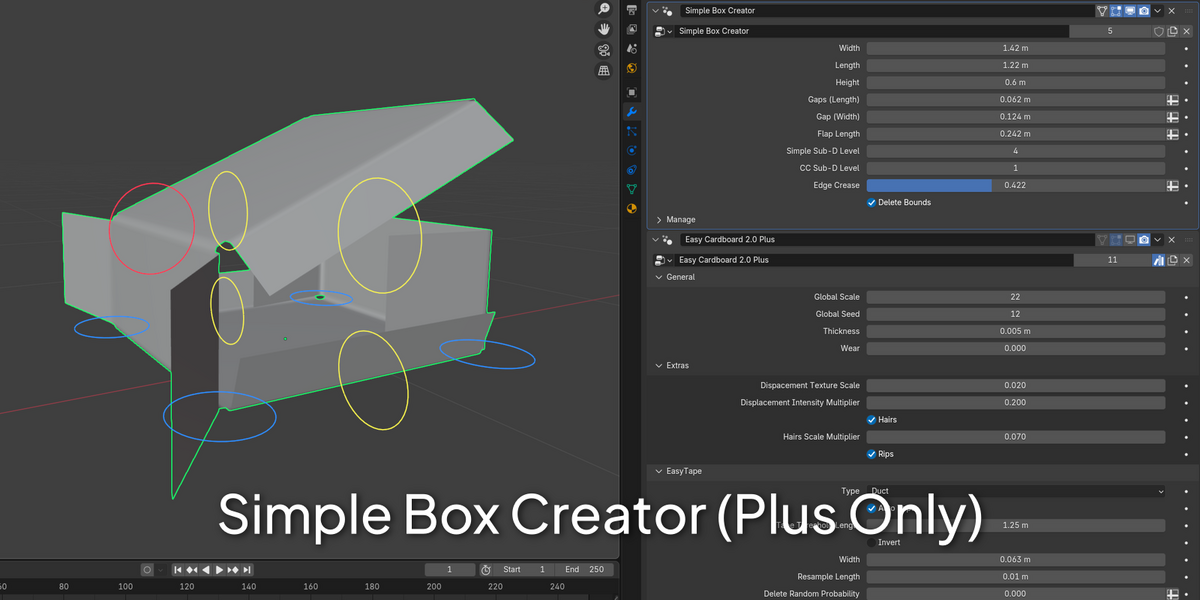The image size is (1200, 600).
Task: Open the Object properties tab
Action: [x=632, y=90]
